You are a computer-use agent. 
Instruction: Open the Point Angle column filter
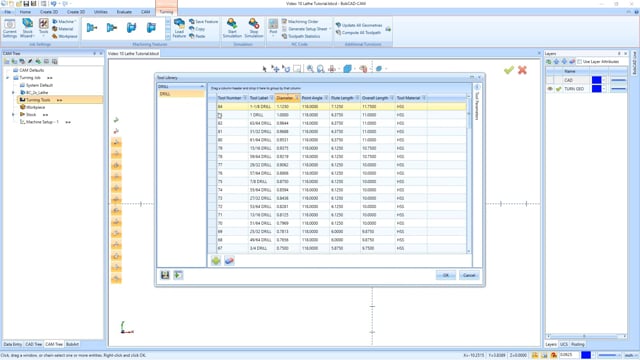(x=326, y=98)
